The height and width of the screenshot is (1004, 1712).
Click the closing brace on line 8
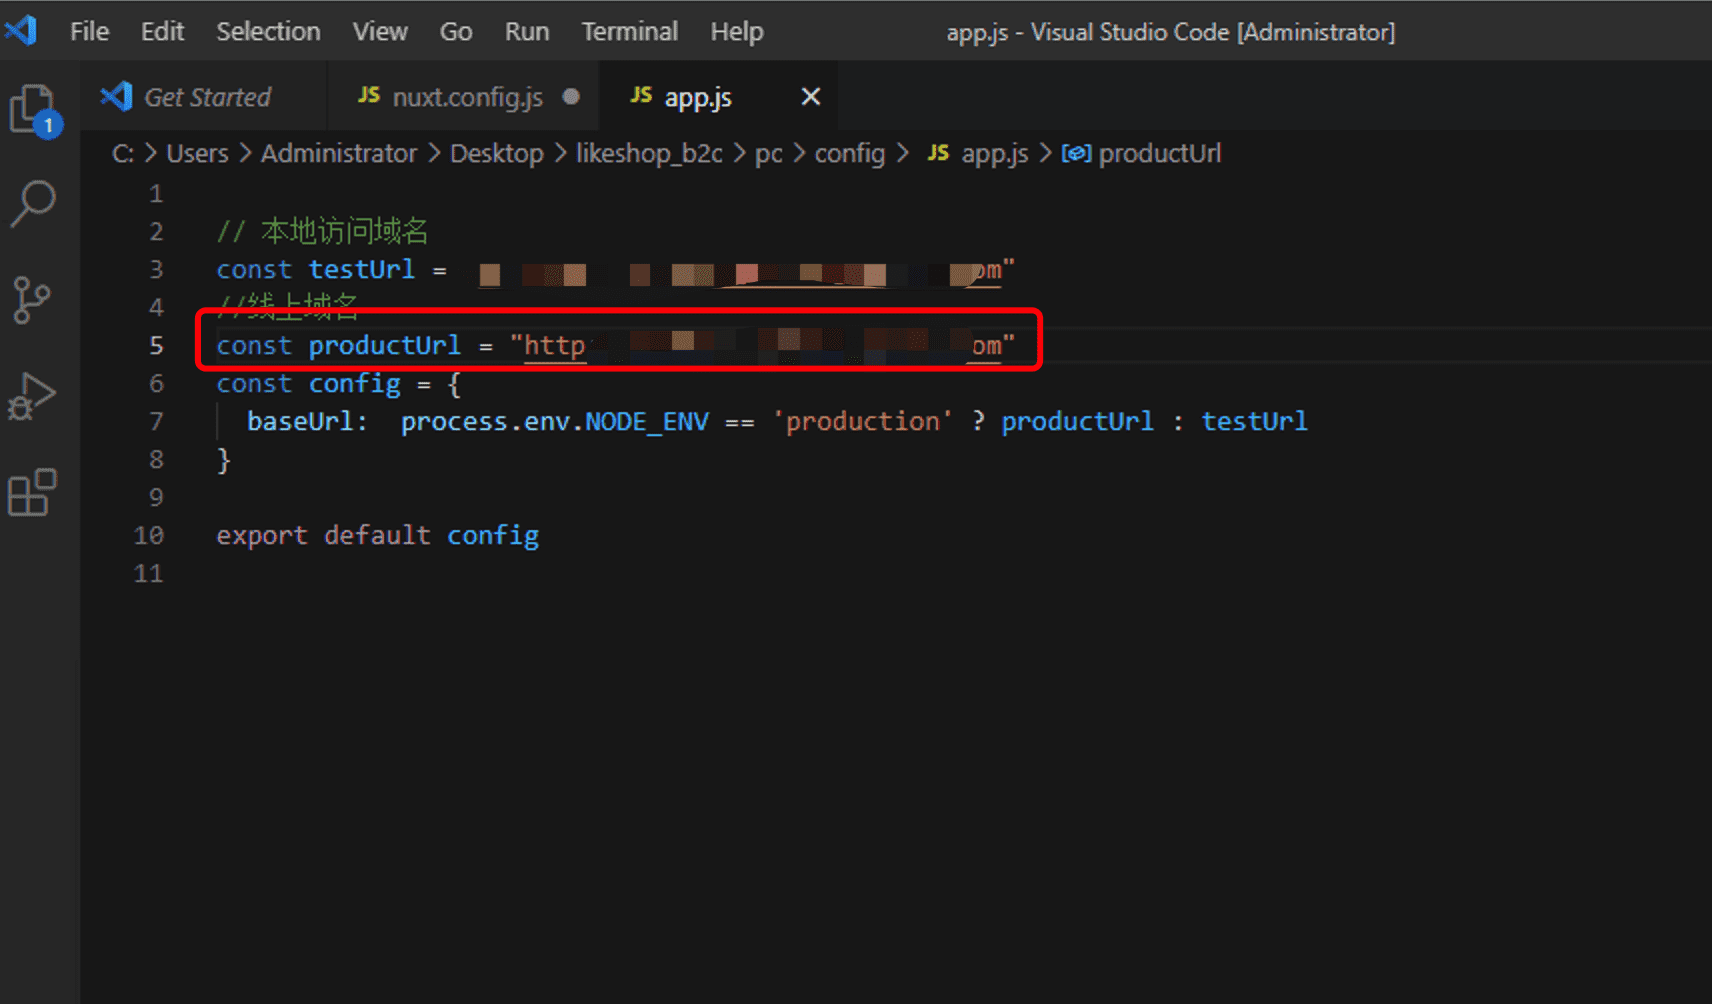pos(224,460)
